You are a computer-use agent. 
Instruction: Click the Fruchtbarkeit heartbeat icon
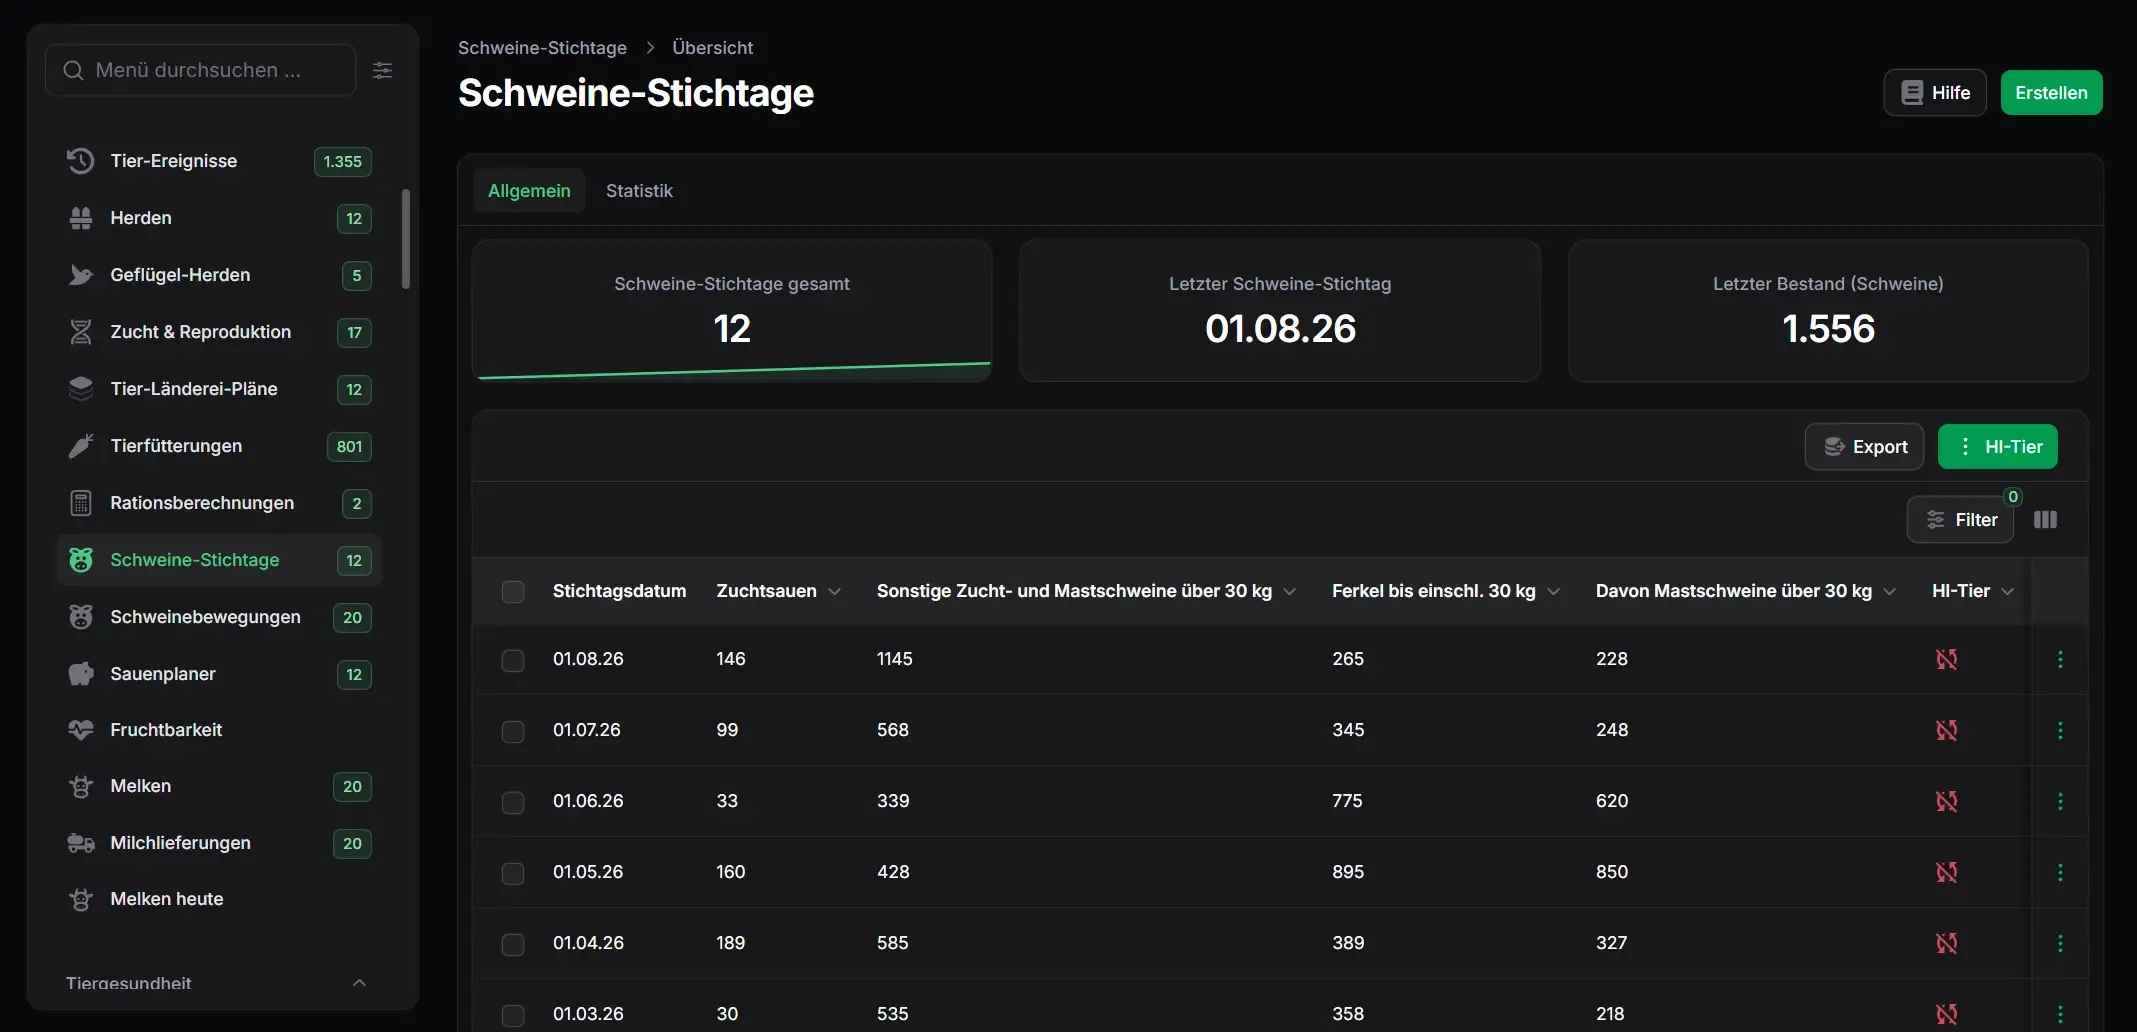pos(80,730)
